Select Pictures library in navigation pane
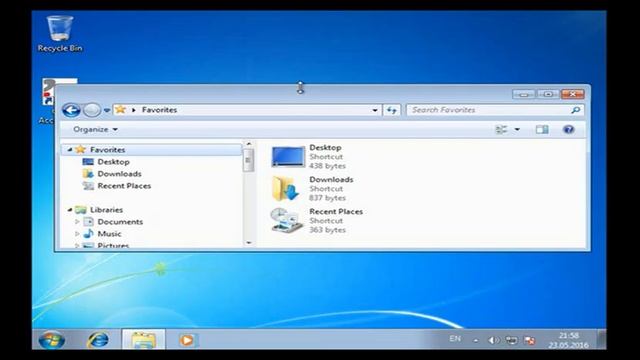 click(x=113, y=245)
